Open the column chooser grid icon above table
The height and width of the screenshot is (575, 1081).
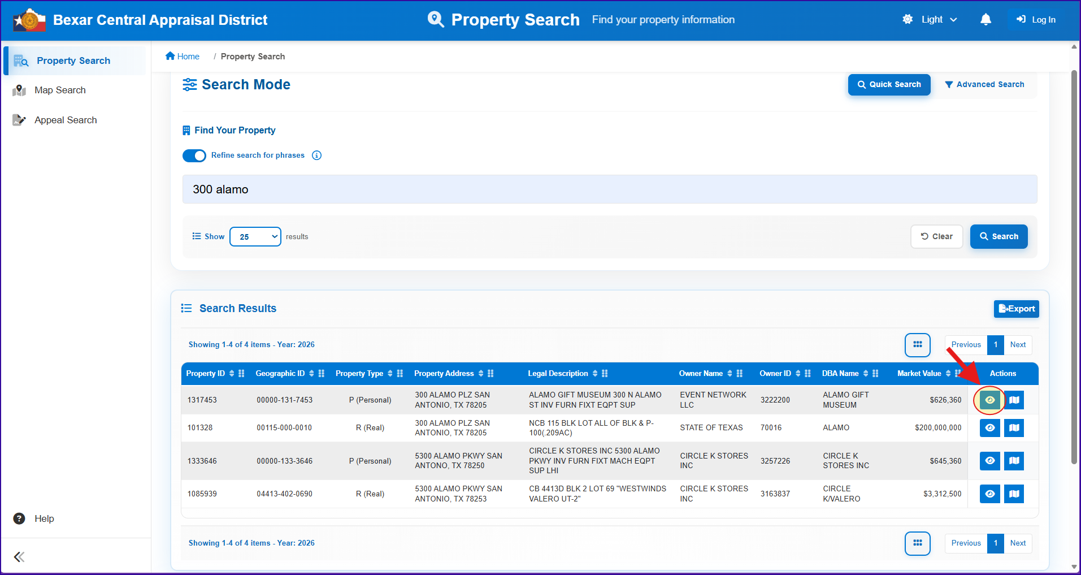918,344
